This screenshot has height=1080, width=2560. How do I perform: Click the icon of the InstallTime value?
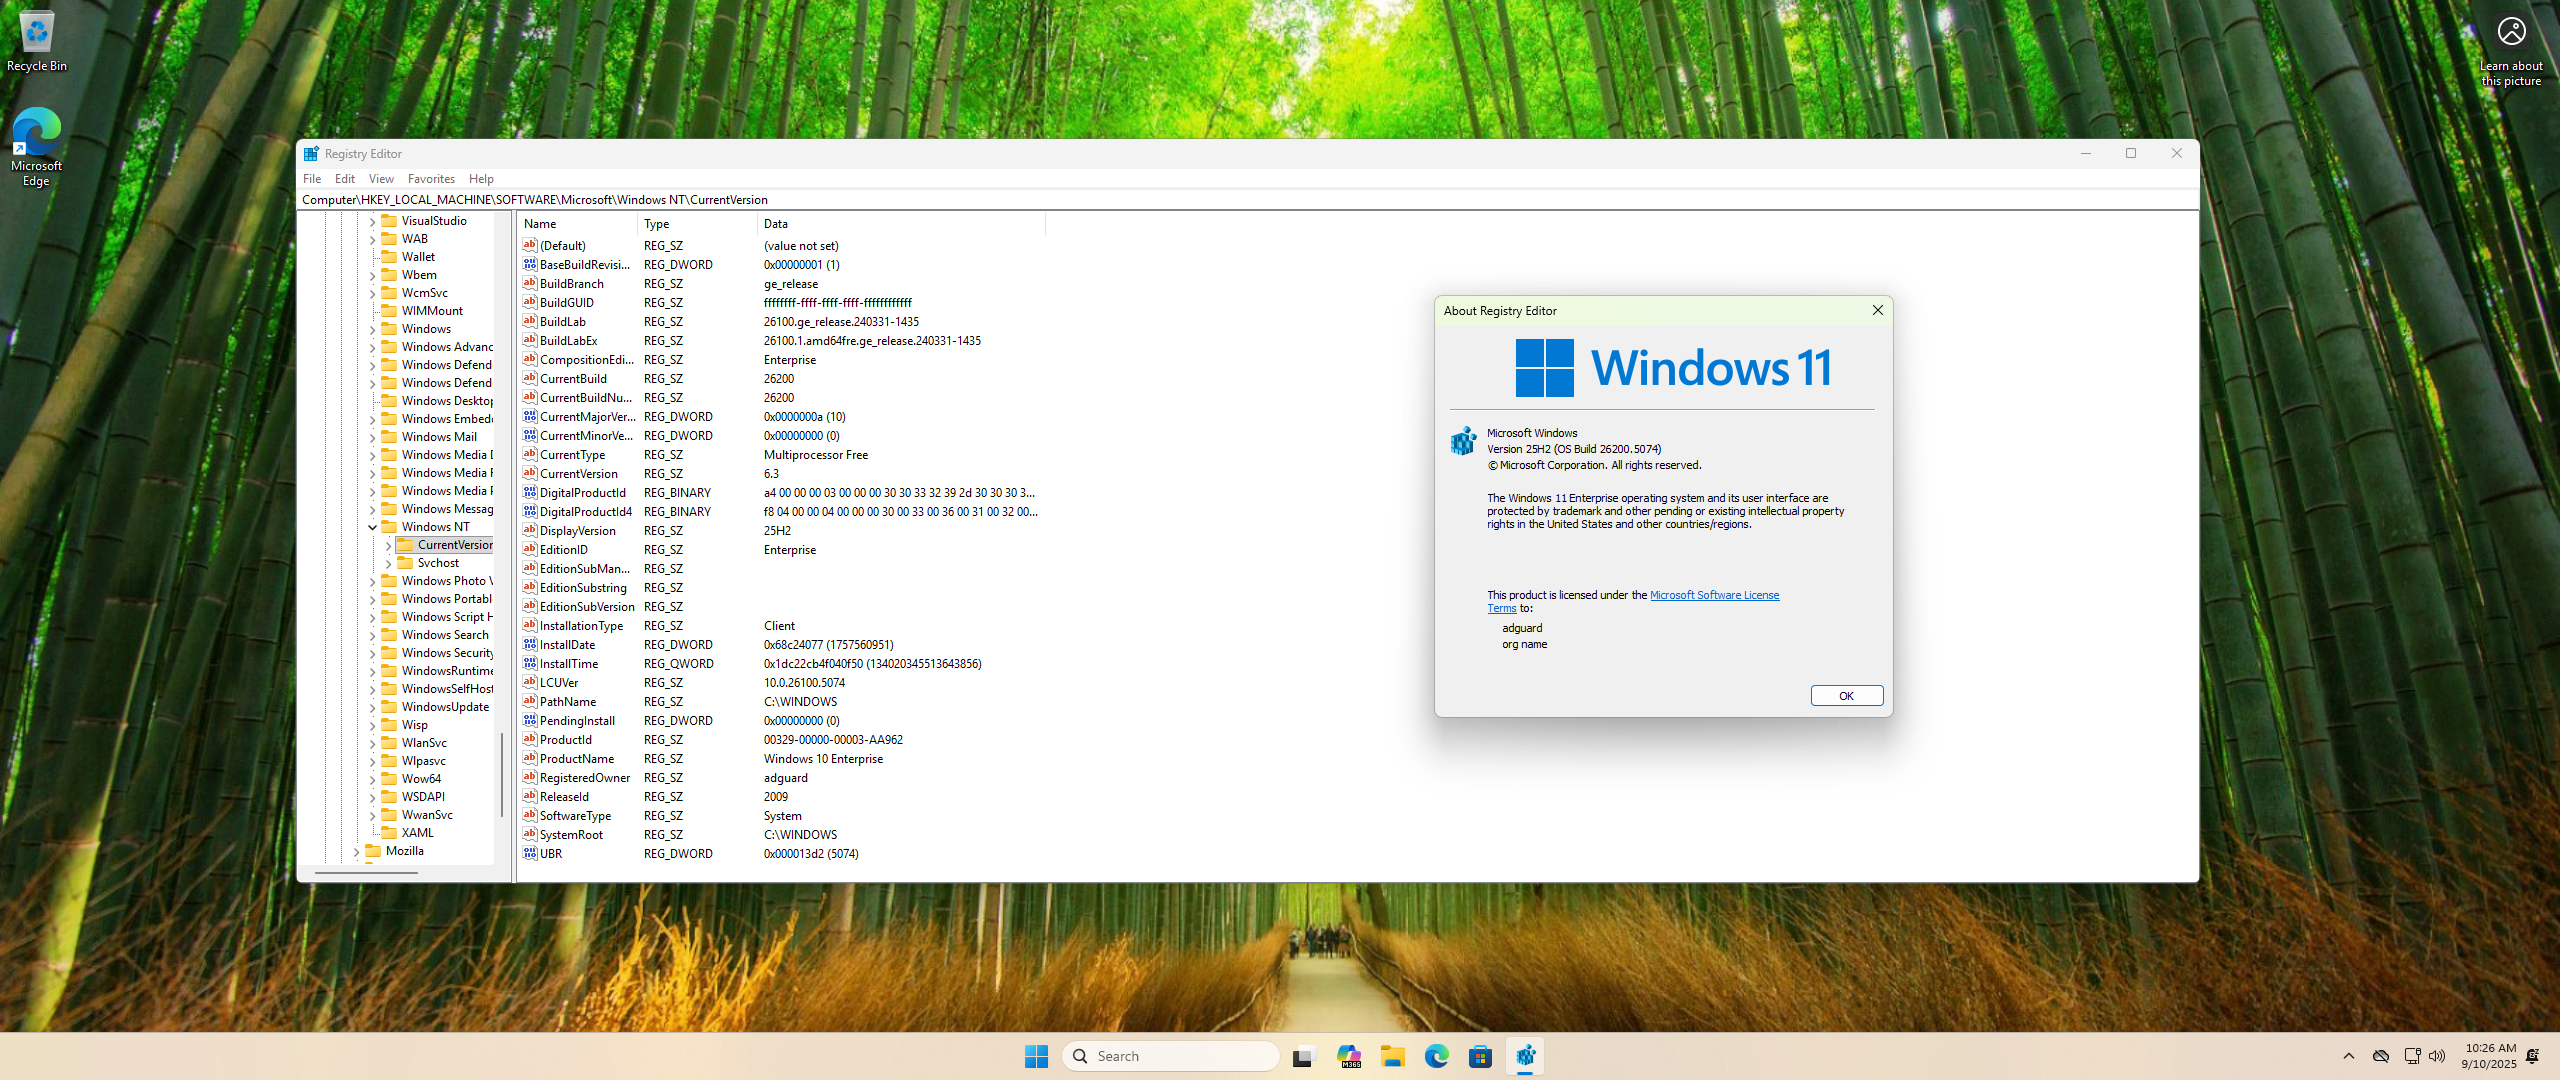point(530,664)
